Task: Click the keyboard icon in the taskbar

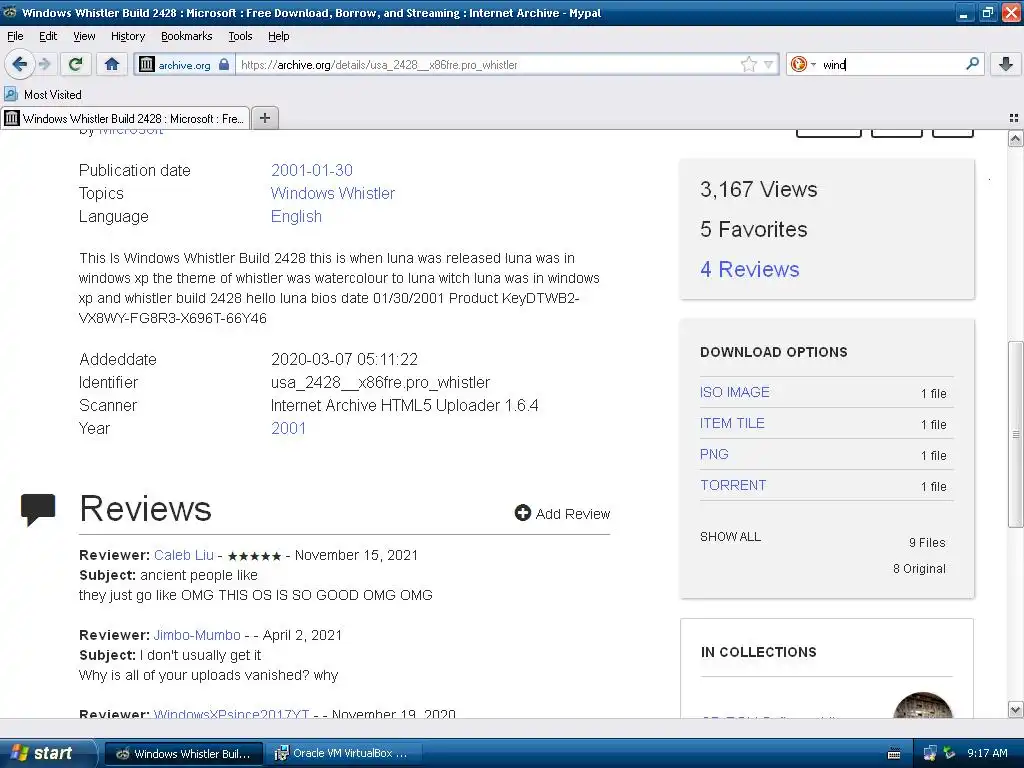Action: [894, 754]
